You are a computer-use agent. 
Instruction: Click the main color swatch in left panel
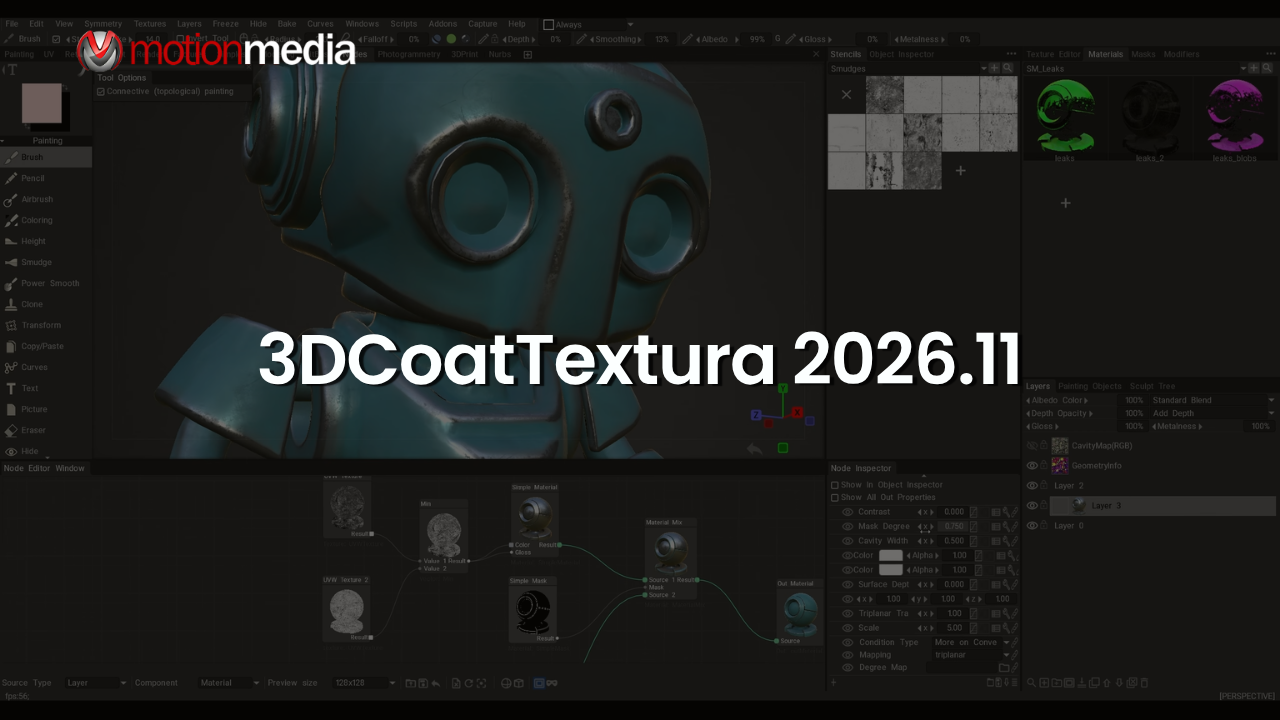41,103
